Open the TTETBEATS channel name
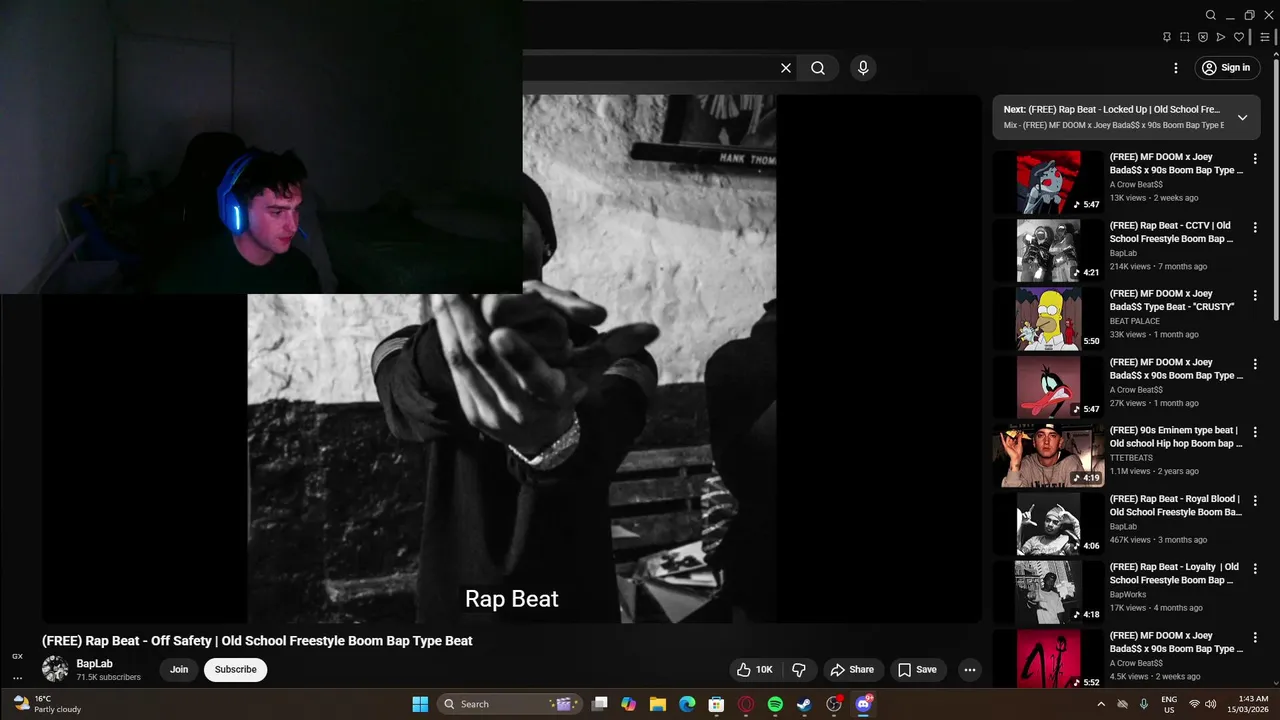The height and width of the screenshot is (720, 1280). pos(1131,458)
